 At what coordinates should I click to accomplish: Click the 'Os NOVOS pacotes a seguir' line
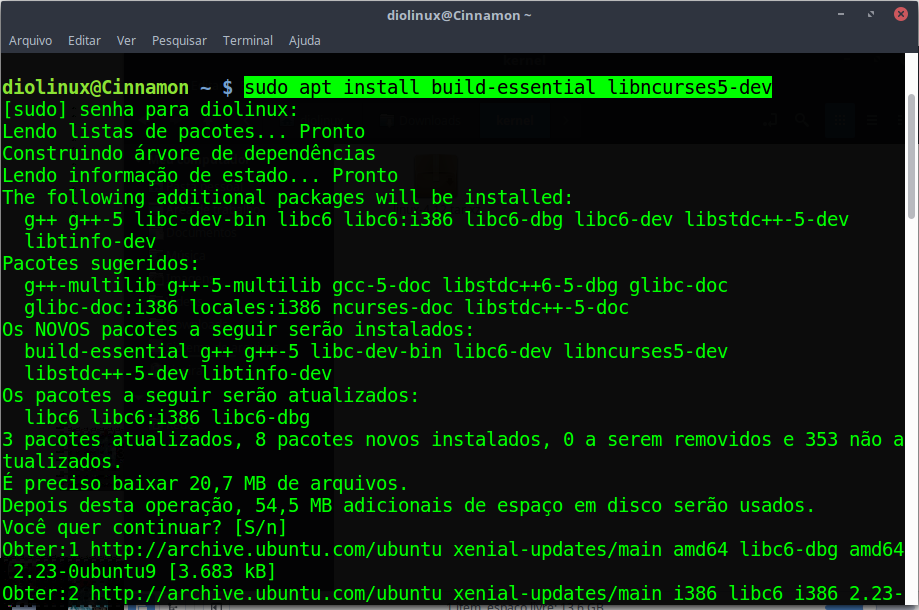pos(238,329)
